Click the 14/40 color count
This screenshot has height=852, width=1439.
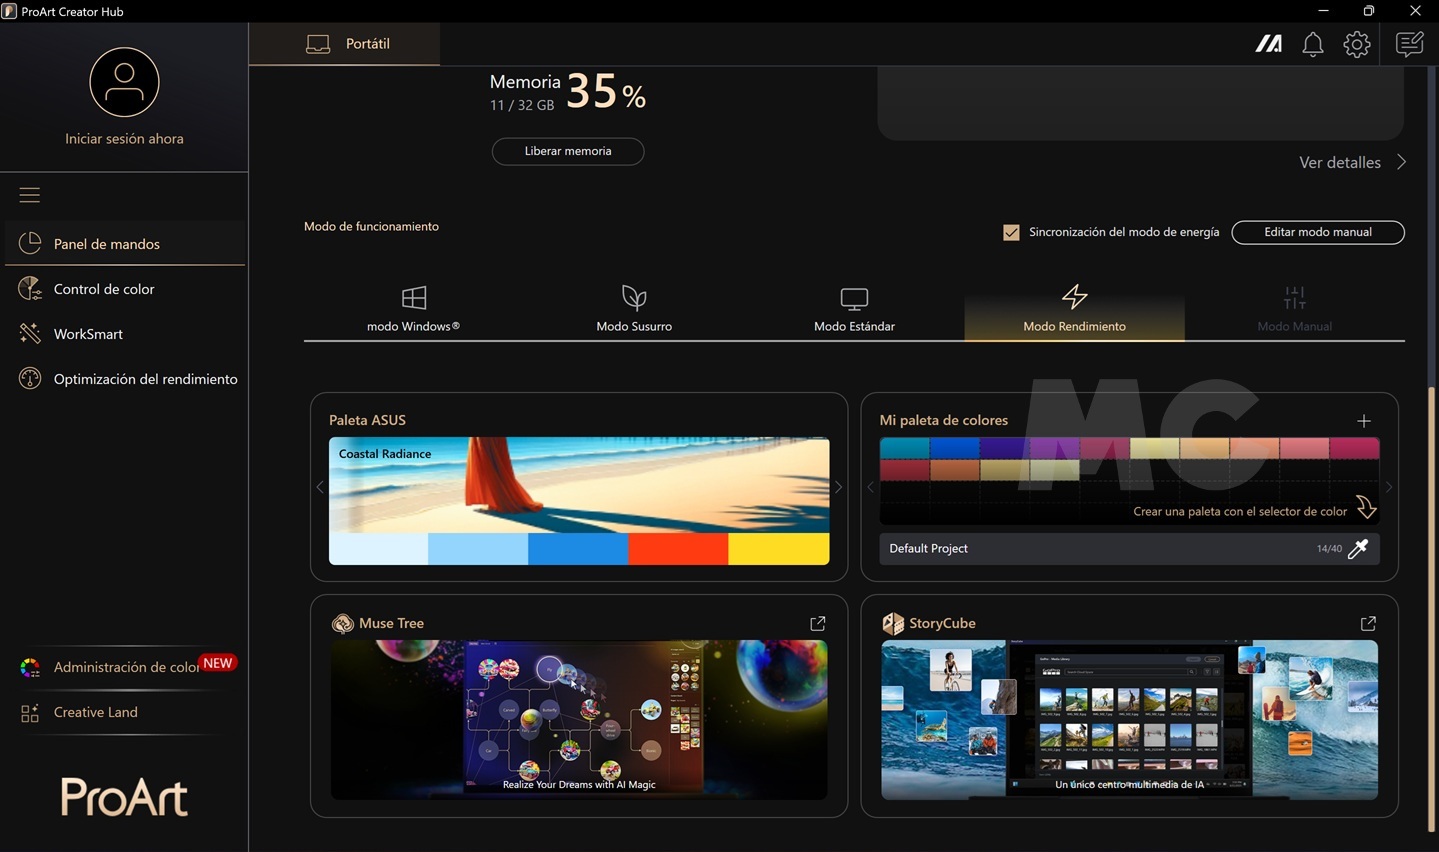(1329, 548)
